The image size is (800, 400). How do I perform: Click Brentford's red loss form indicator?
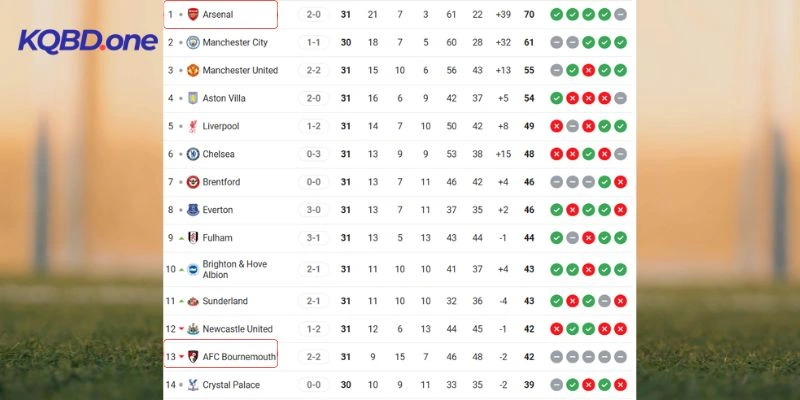pos(621,182)
